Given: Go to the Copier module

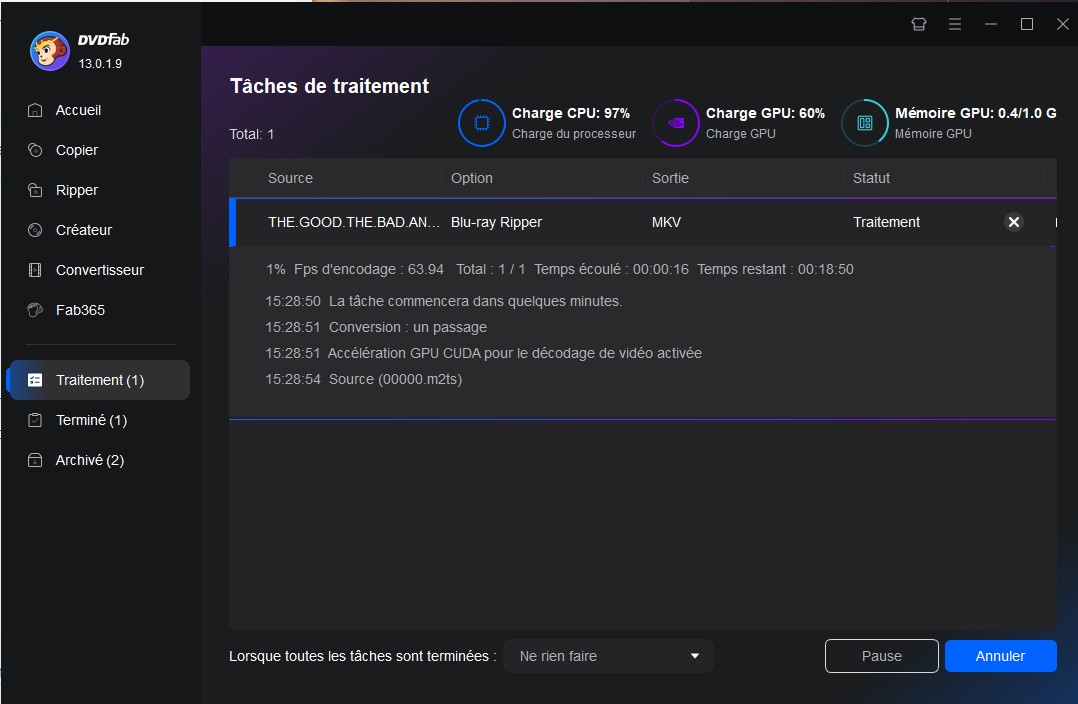Looking at the screenshot, I should 77,150.
